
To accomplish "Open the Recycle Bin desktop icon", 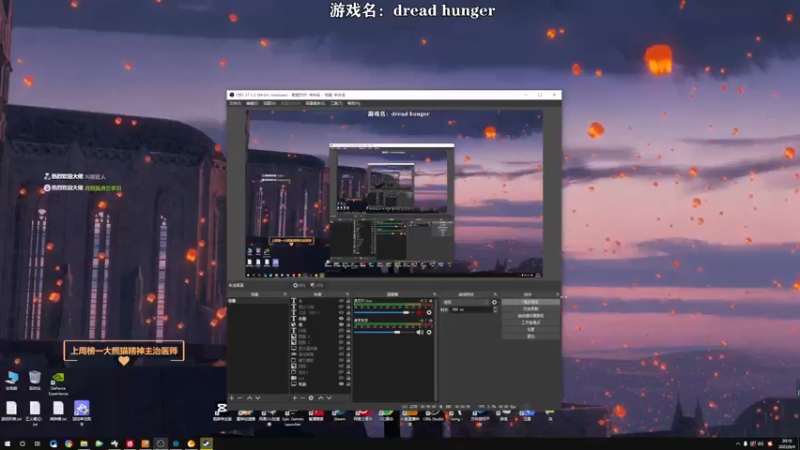I will (x=35, y=381).
